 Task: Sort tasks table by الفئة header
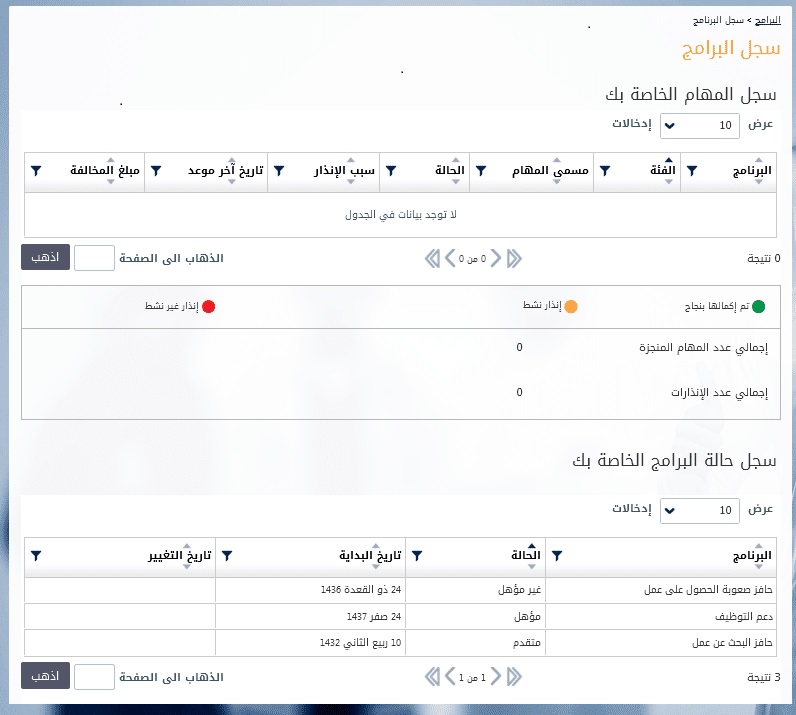click(x=662, y=171)
